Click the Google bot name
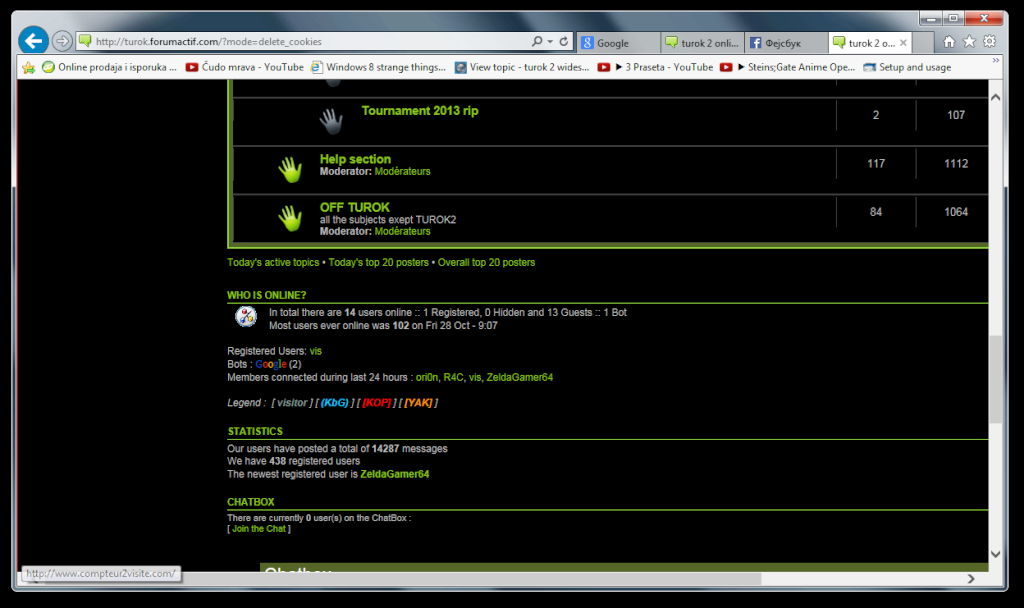 [x=270, y=364]
